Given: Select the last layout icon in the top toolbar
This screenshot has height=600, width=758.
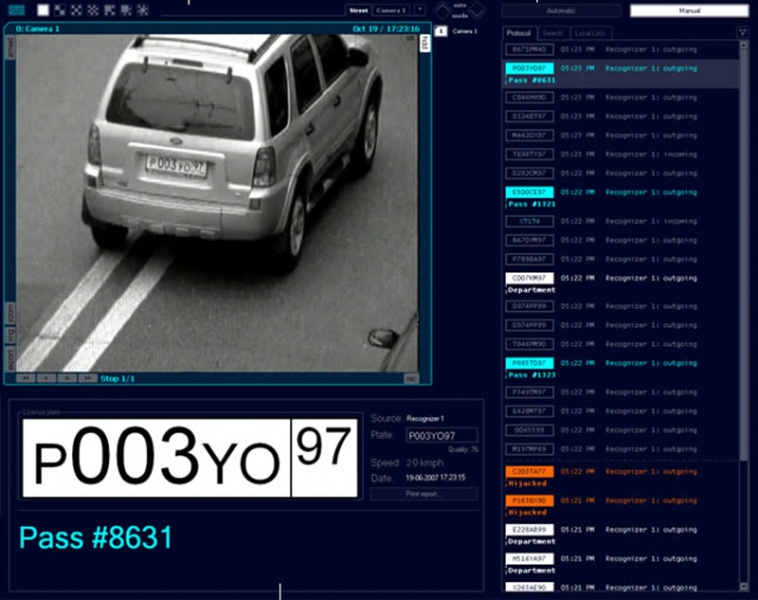Looking at the screenshot, I should click(142, 10).
